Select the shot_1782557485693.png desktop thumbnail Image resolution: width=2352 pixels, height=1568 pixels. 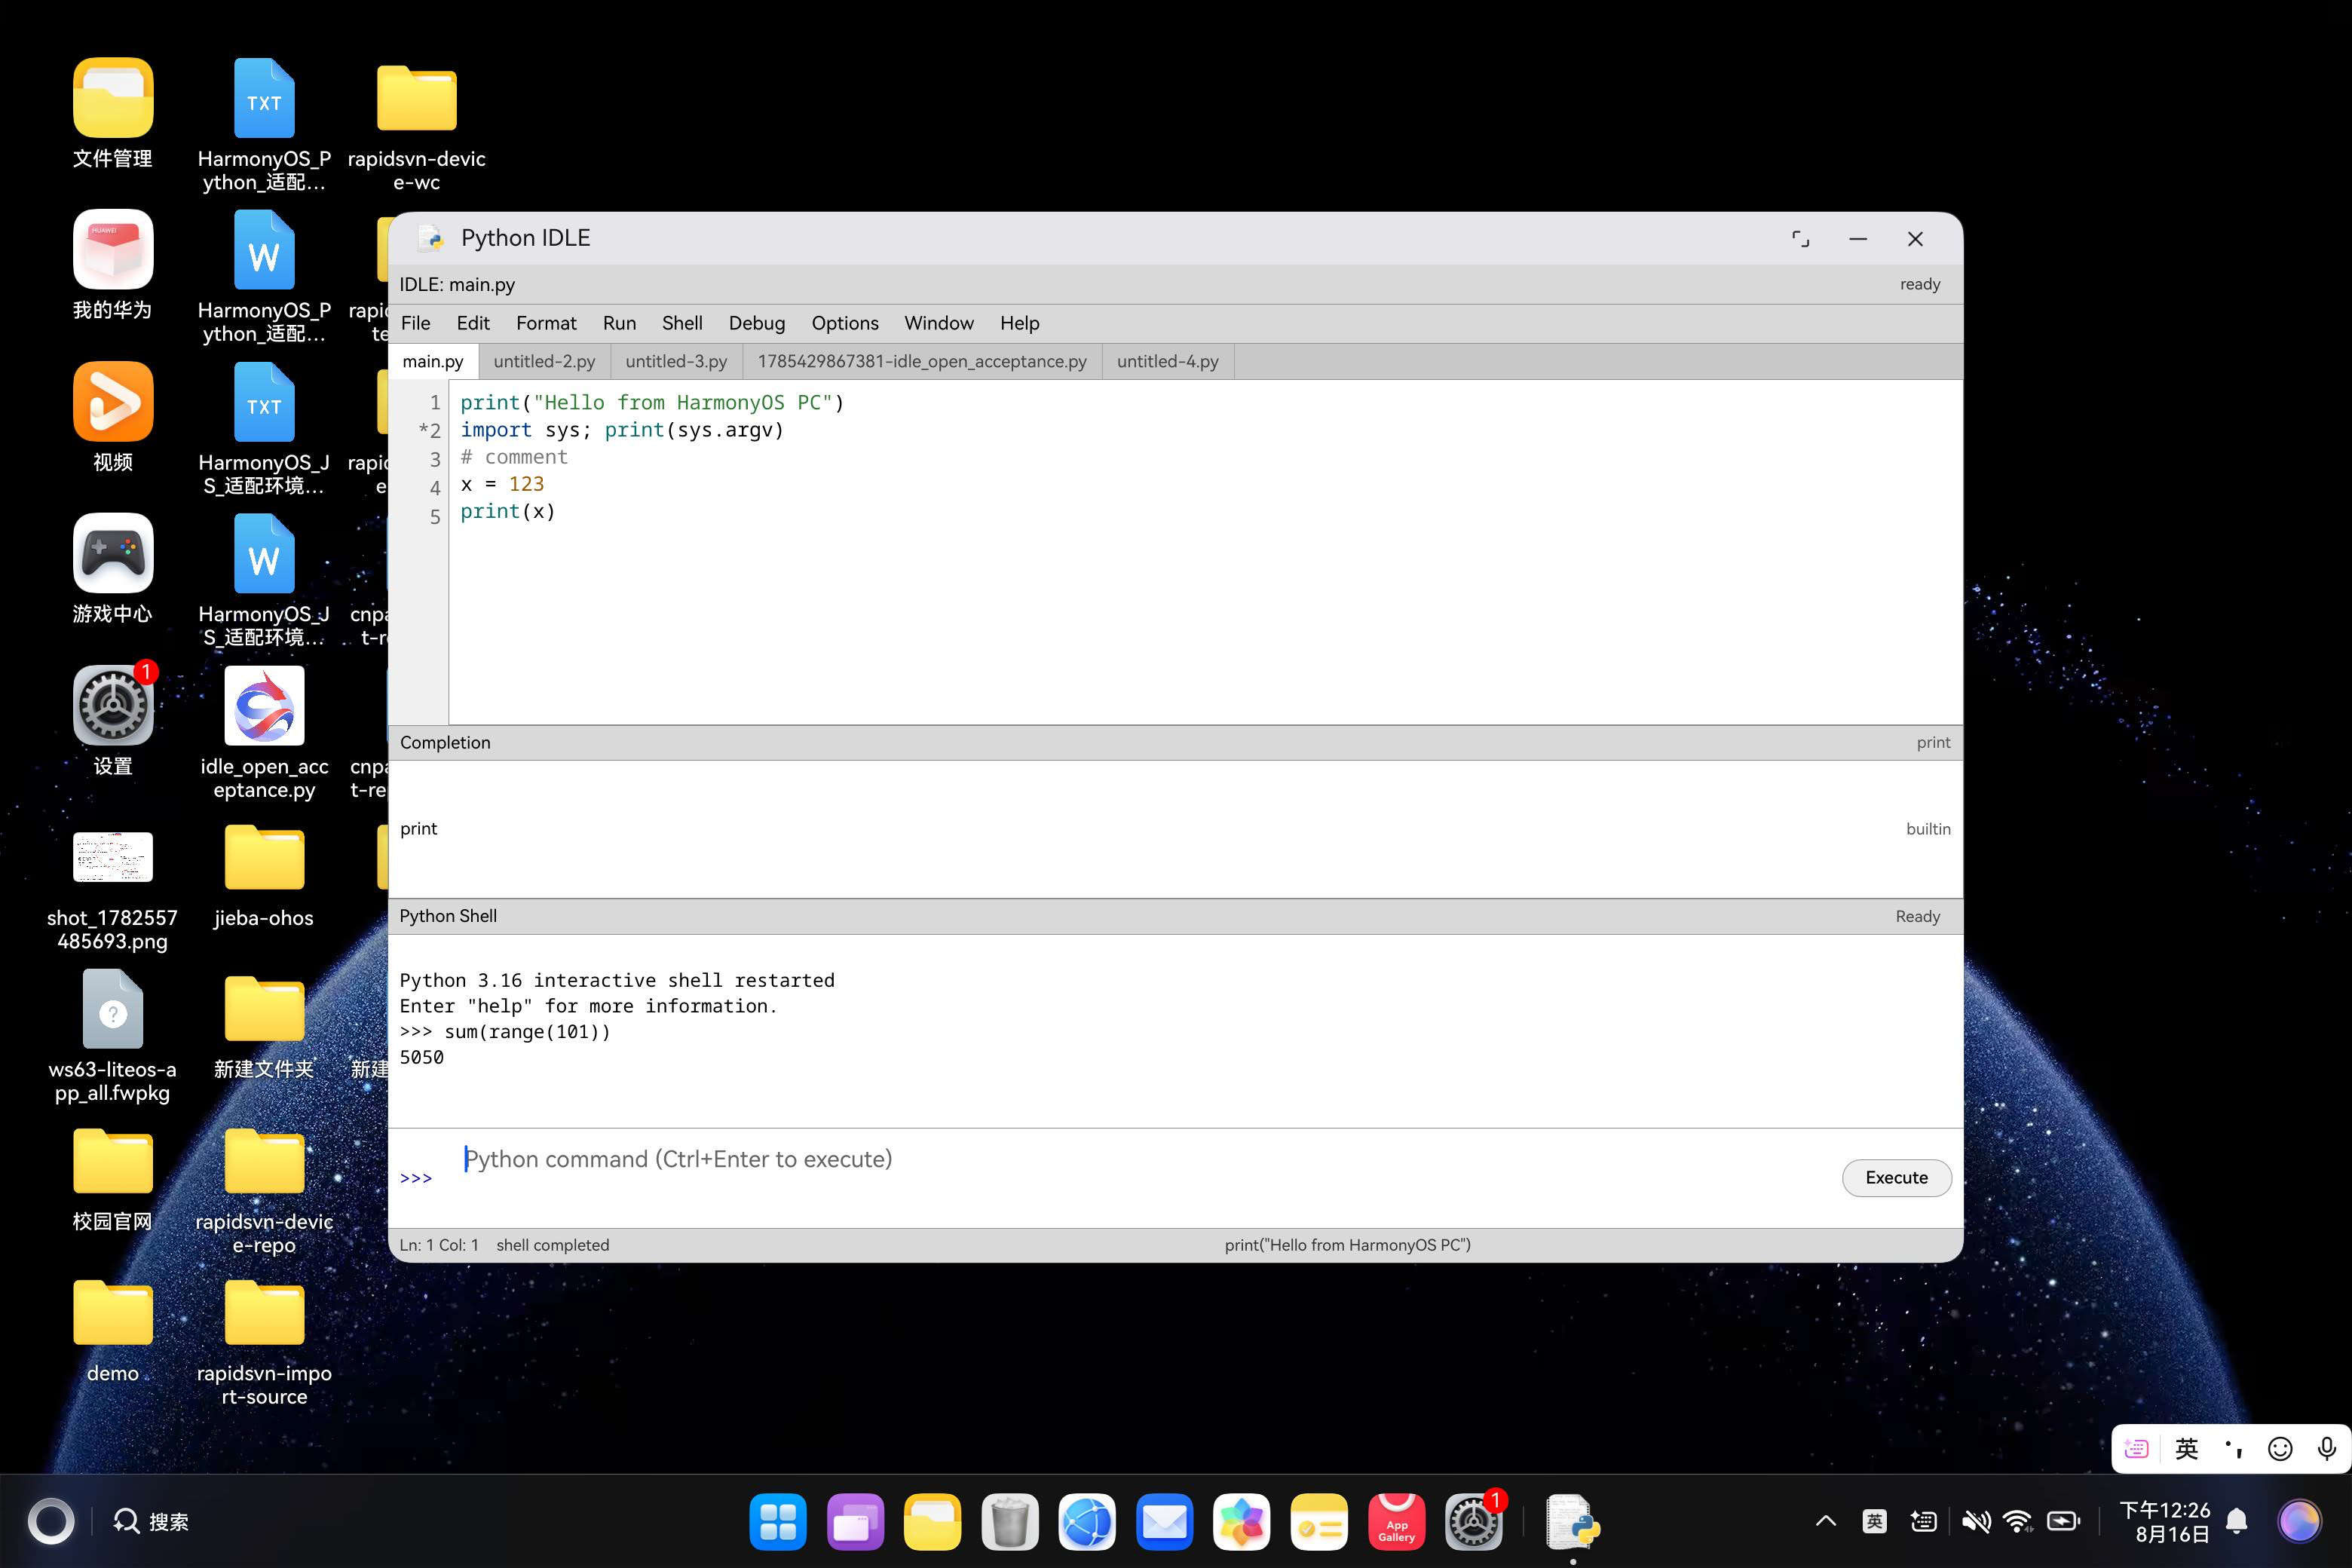(113, 890)
